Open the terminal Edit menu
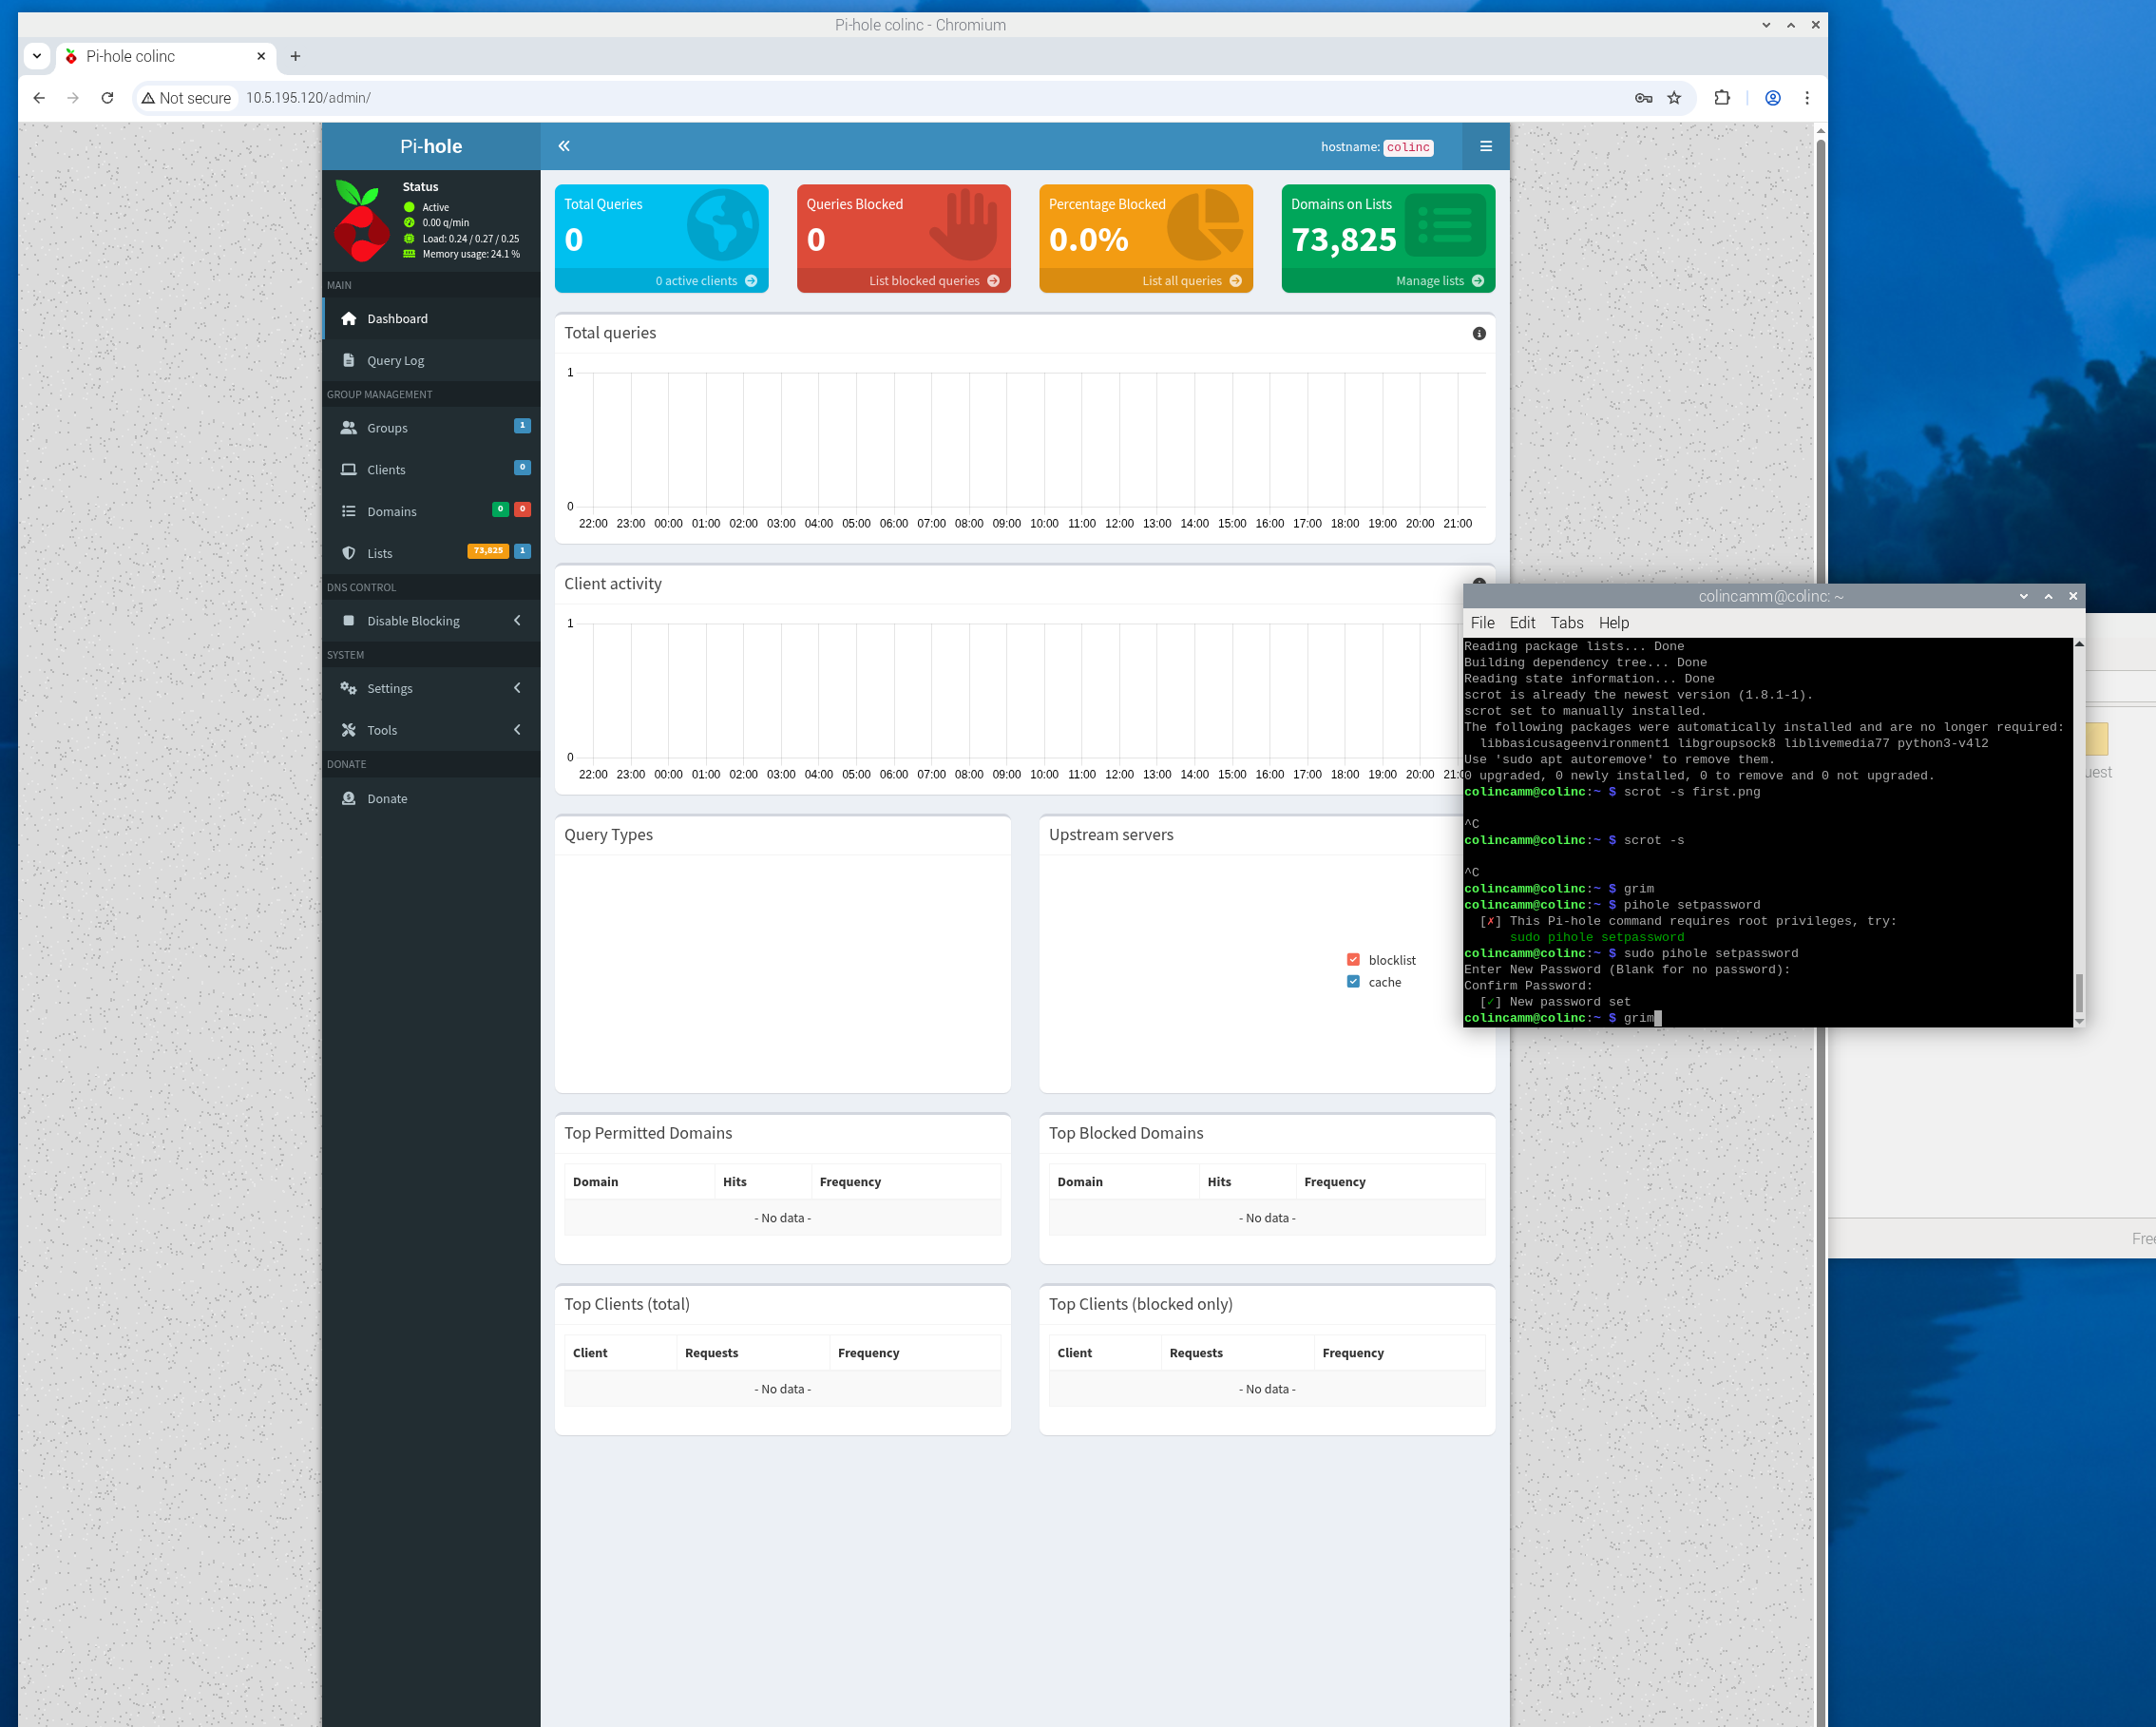This screenshot has width=2156, height=1727. click(1521, 622)
